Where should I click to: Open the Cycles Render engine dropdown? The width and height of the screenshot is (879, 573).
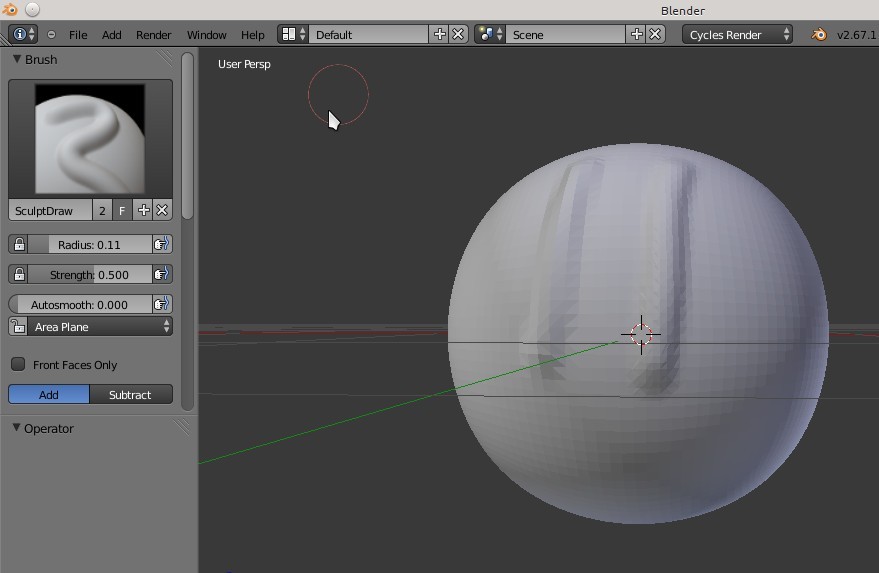[738, 34]
